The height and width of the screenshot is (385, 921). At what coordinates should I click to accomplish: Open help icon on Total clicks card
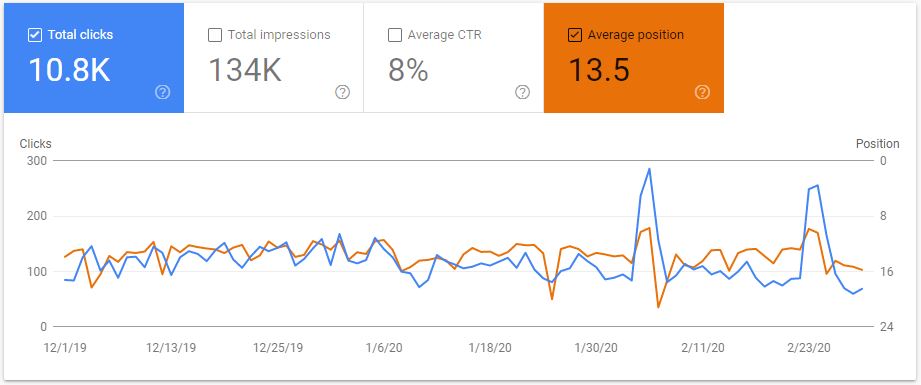163,92
